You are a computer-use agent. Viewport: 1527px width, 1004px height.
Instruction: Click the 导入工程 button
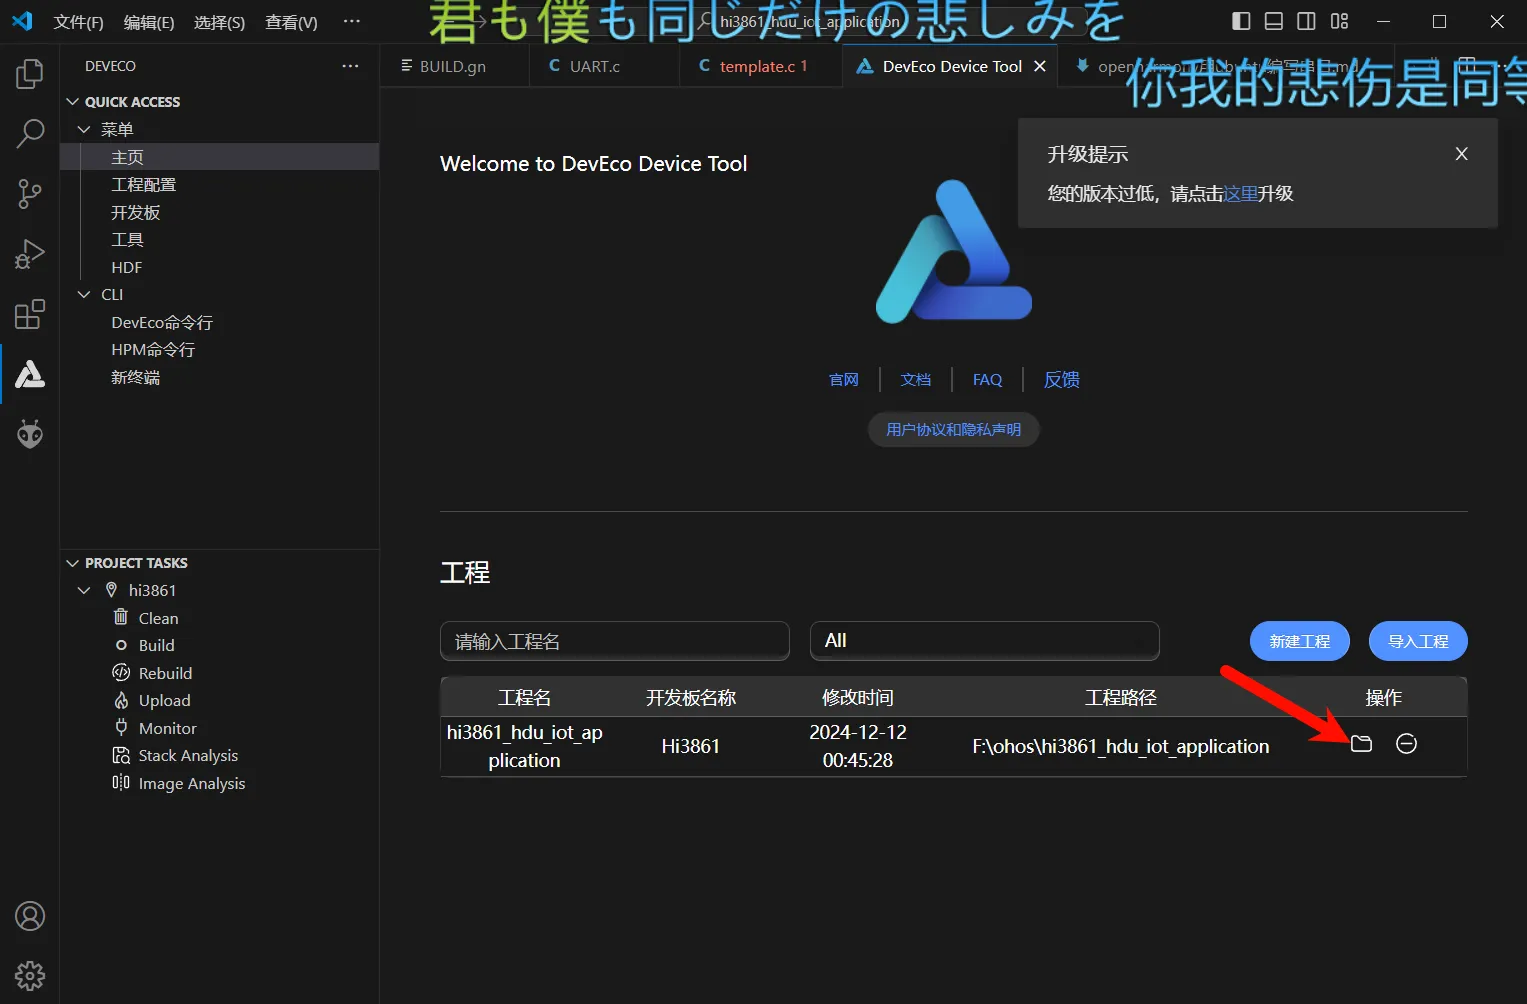point(1417,641)
